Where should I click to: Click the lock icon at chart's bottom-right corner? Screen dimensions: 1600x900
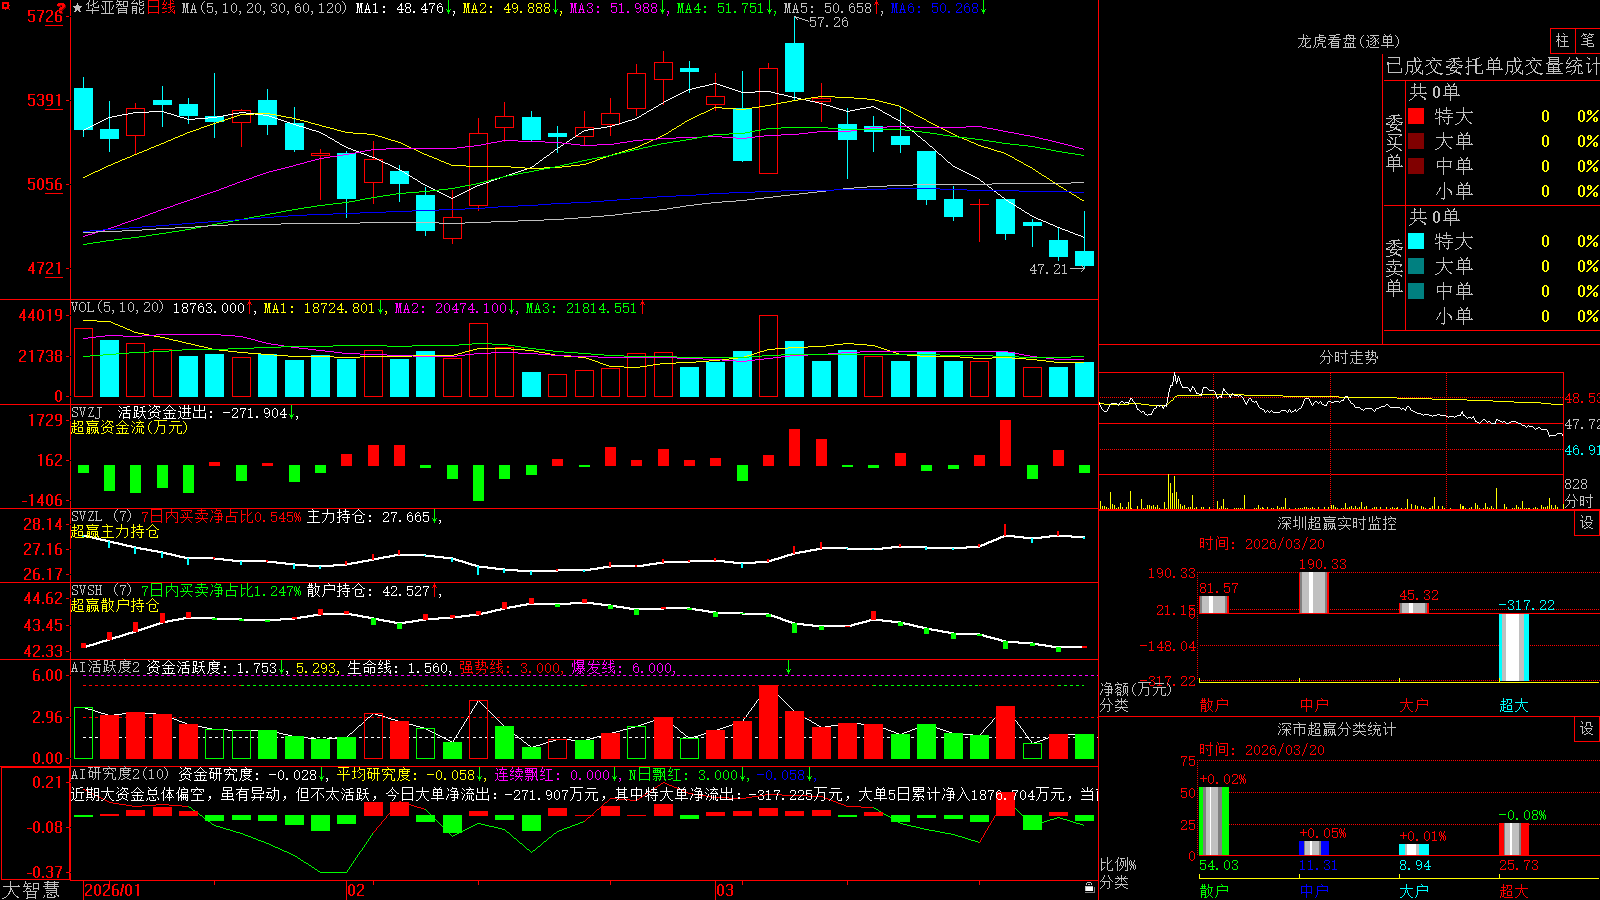[x=1089, y=888]
